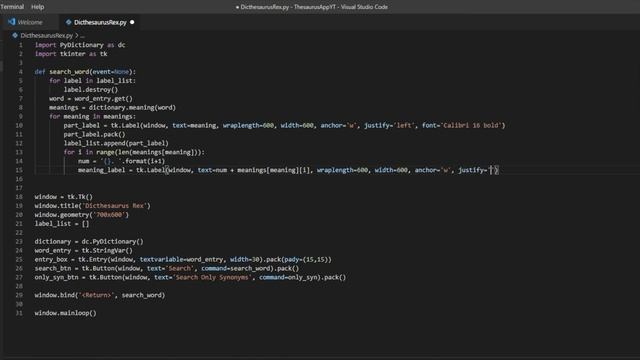Click 'window.mainloop()' line
Screen dimensions: 640x360
(x=65, y=313)
